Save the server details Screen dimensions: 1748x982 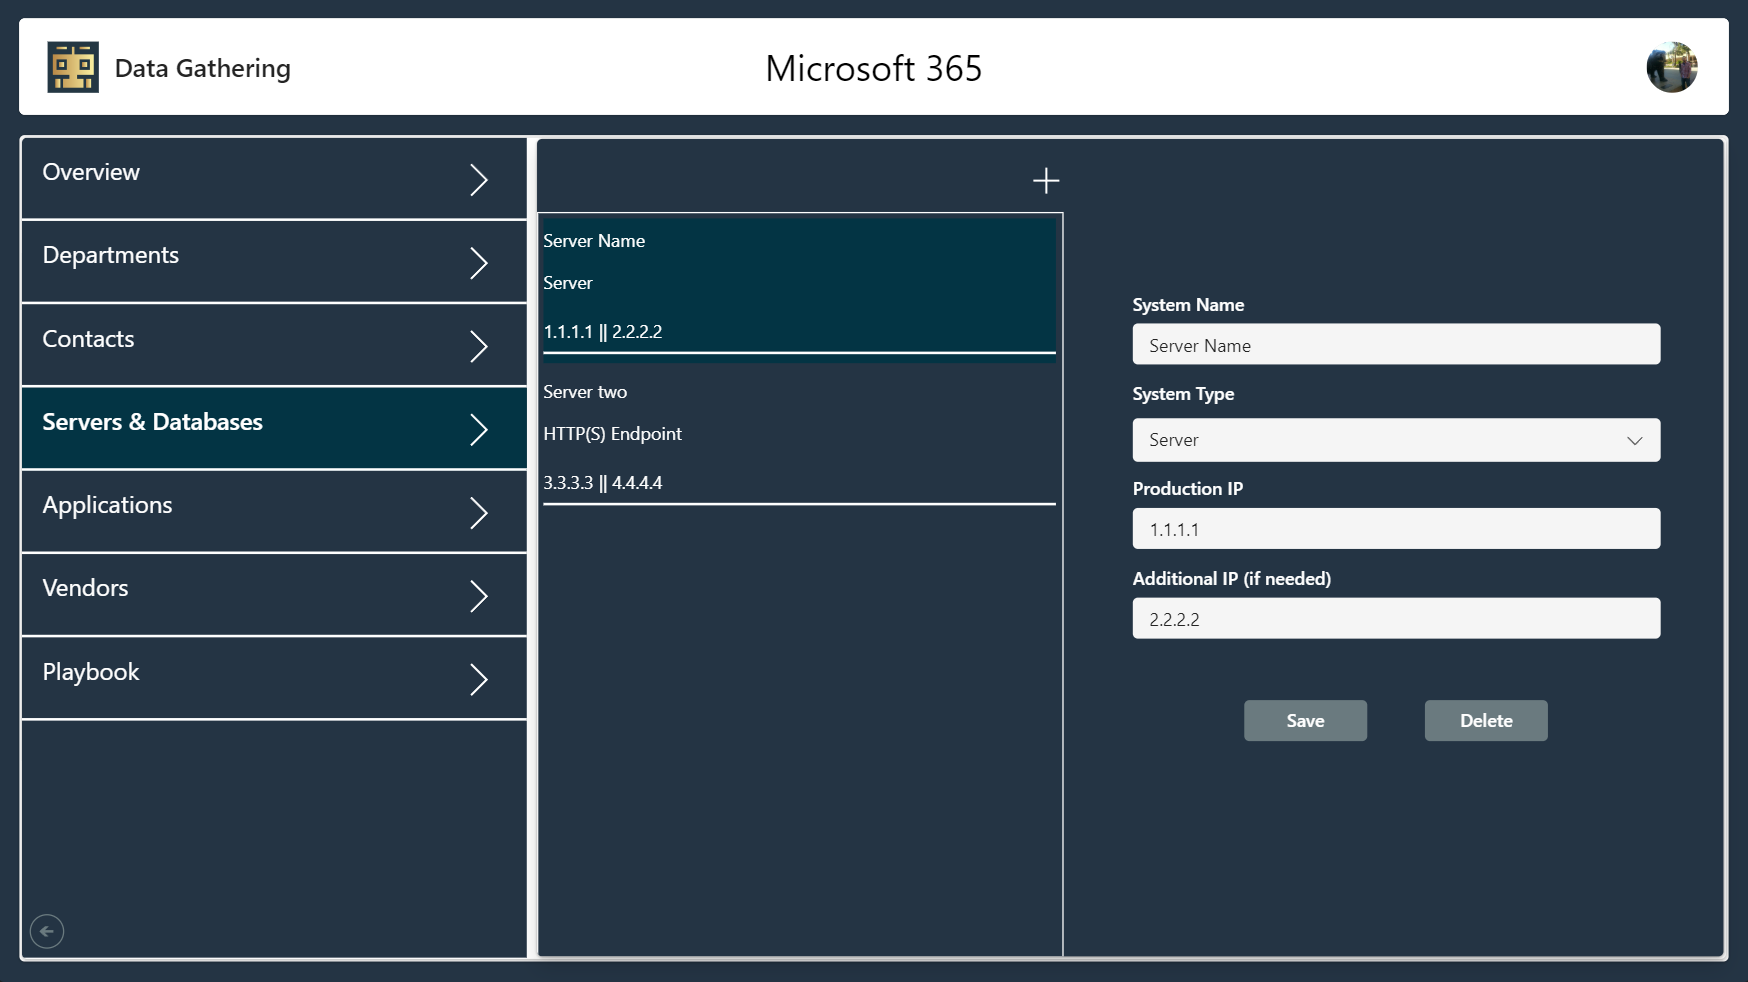coord(1305,720)
